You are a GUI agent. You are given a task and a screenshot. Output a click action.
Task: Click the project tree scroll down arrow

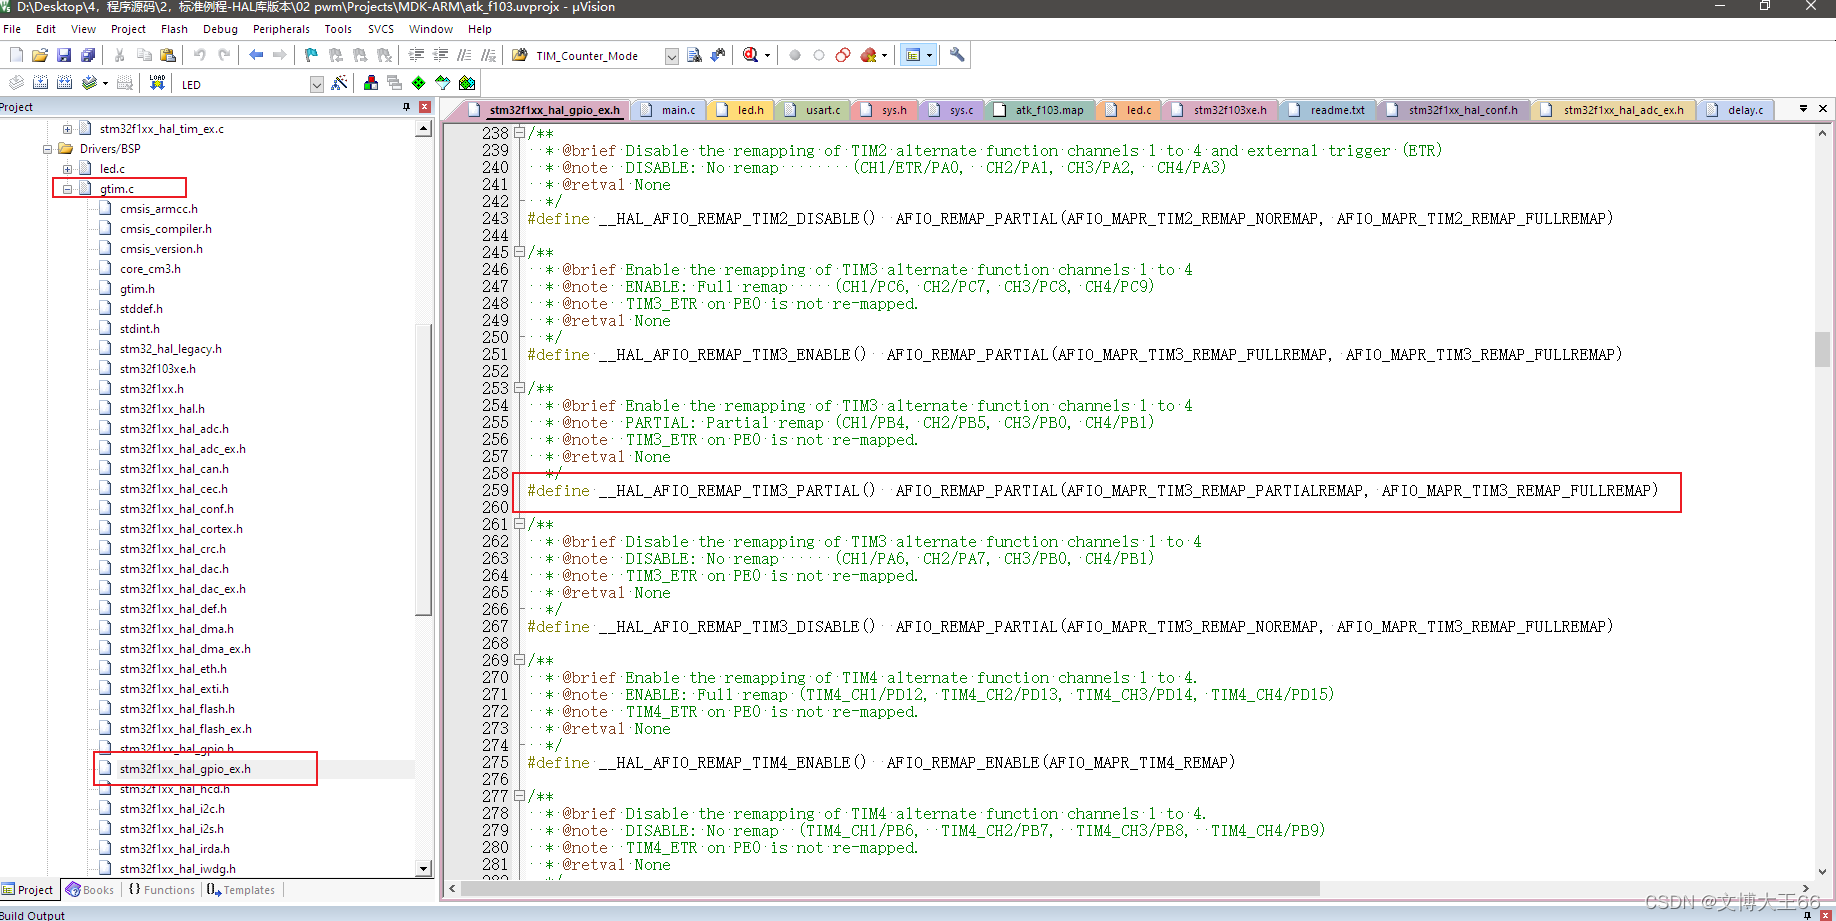coord(424,869)
